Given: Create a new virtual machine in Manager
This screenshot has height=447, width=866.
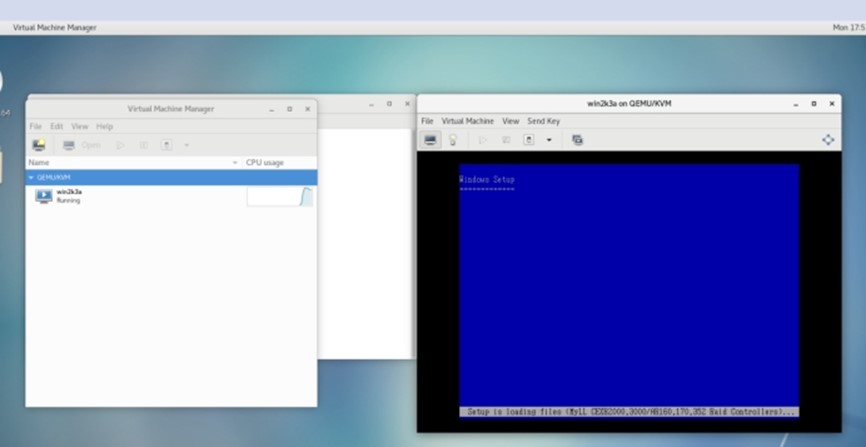Looking at the screenshot, I should coord(39,145).
